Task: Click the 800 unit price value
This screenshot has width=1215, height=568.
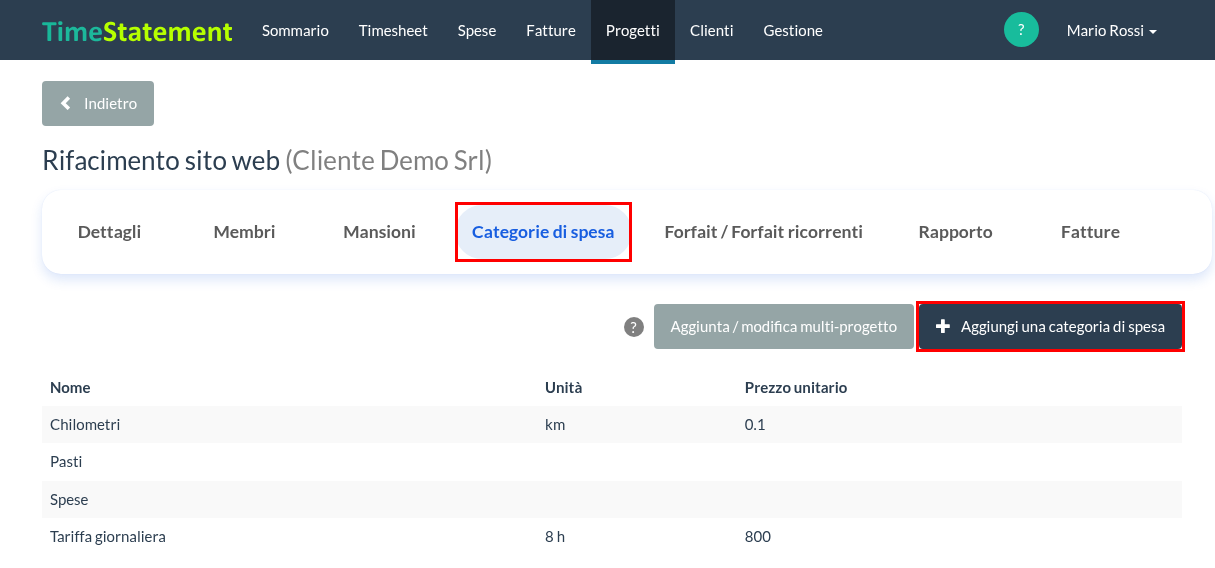Action: [x=758, y=537]
